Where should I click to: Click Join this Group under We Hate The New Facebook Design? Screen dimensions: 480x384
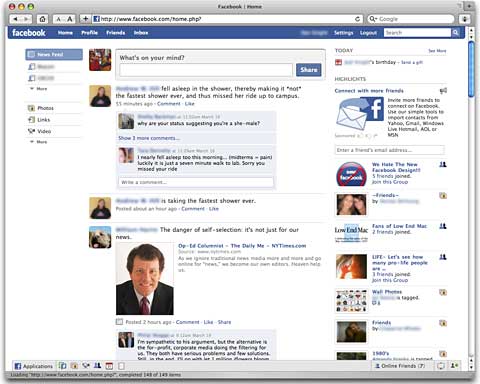[390, 182]
